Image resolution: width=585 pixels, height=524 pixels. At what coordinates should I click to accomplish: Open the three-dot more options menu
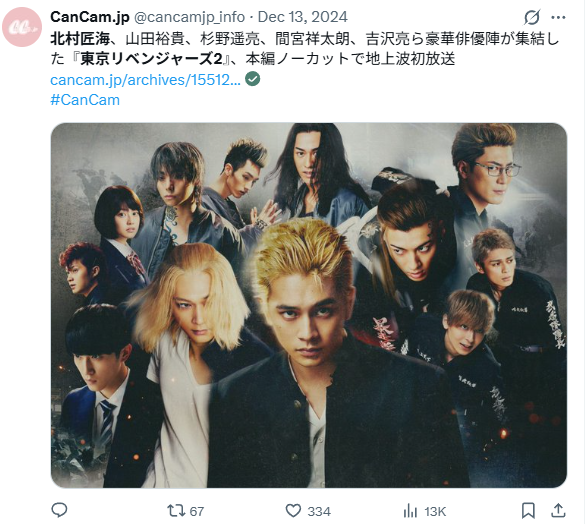[x=558, y=17]
